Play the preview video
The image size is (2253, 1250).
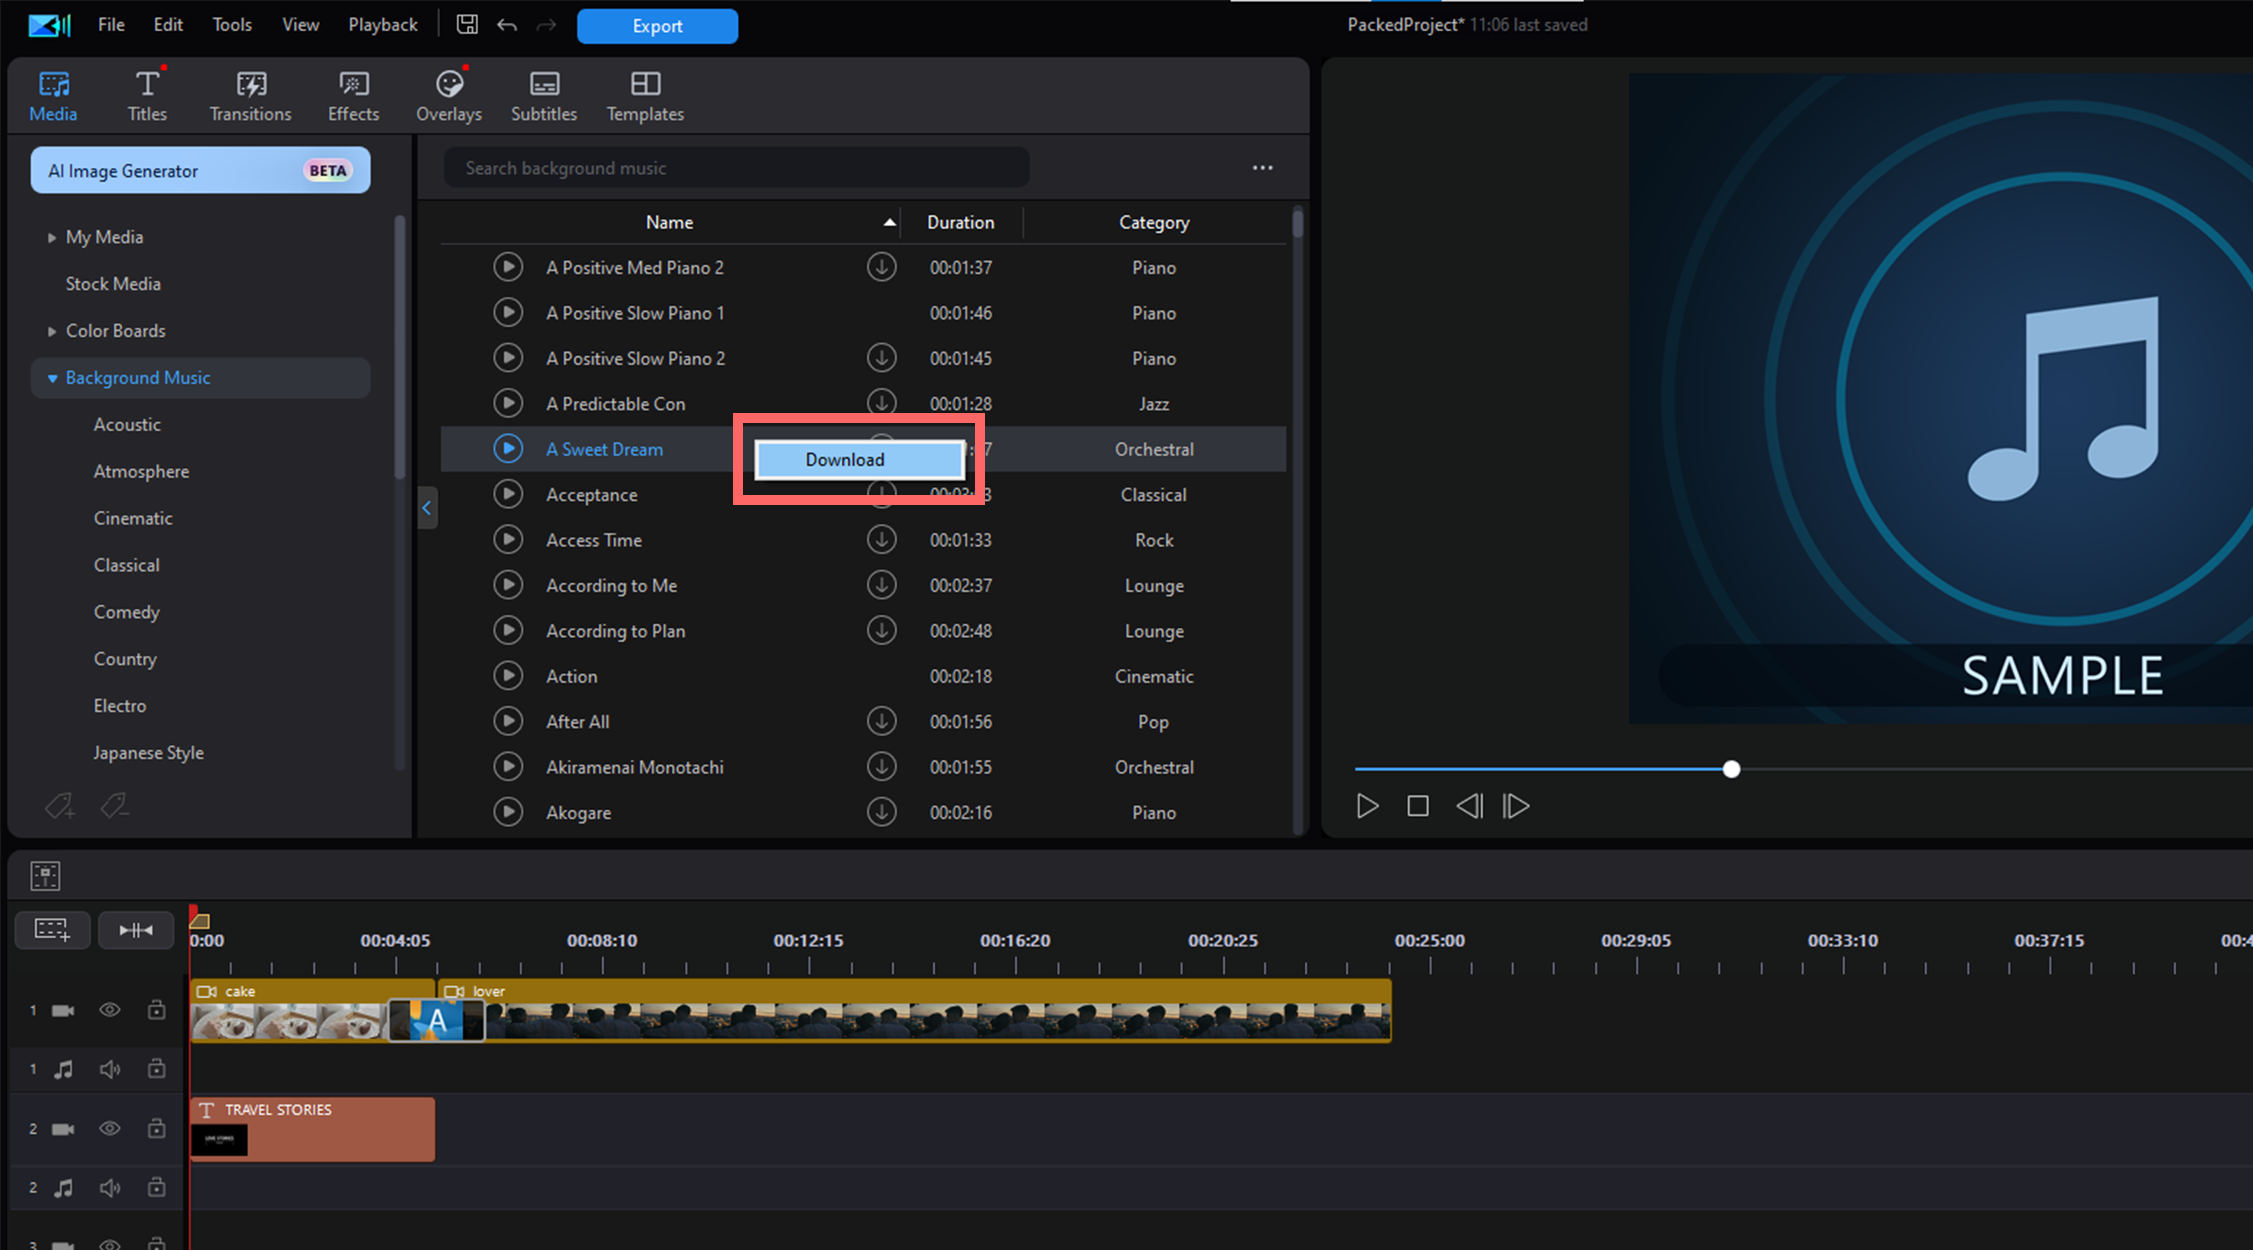[1367, 806]
